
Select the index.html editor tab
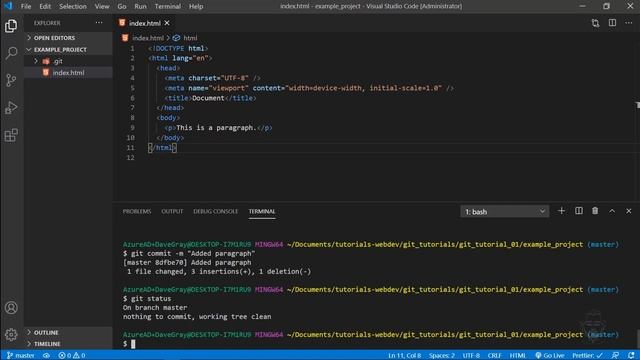coord(144,23)
